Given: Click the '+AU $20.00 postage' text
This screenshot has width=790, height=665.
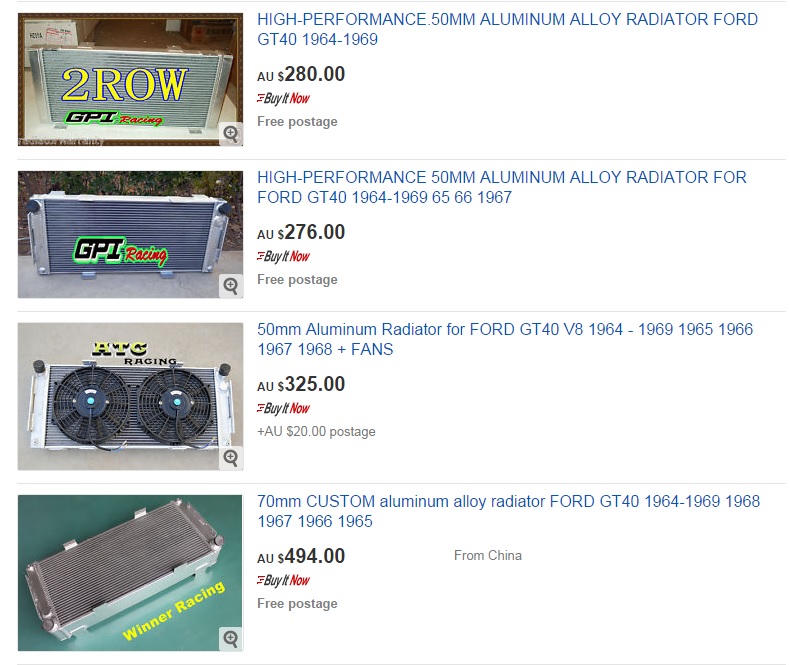Looking at the screenshot, I should [x=316, y=432].
